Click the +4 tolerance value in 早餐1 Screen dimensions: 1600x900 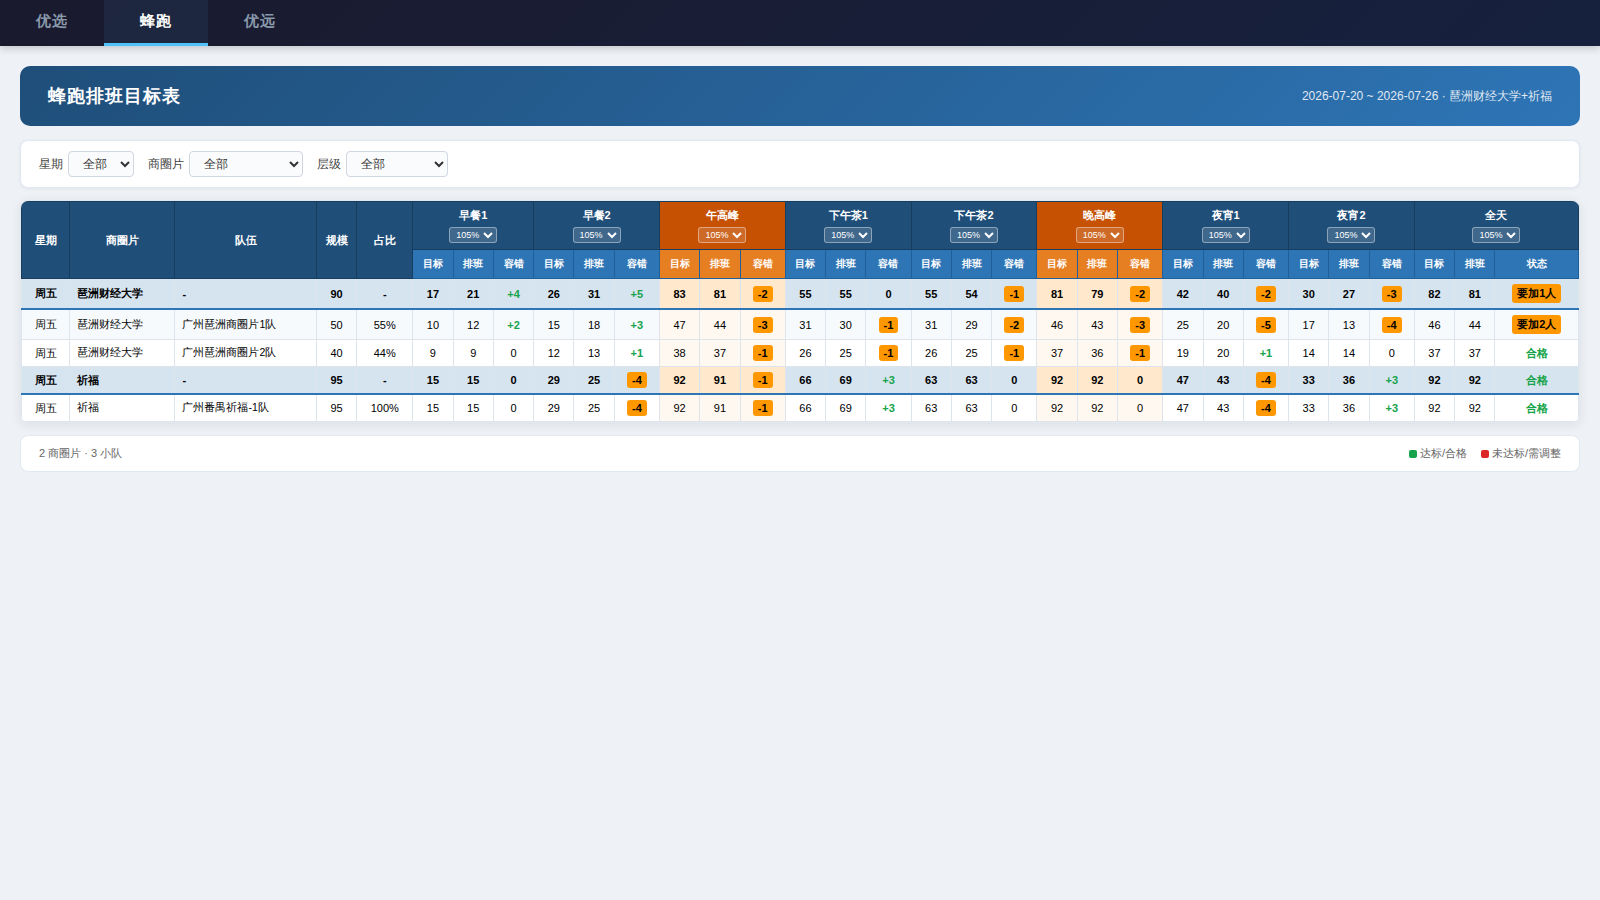(x=514, y=294)
